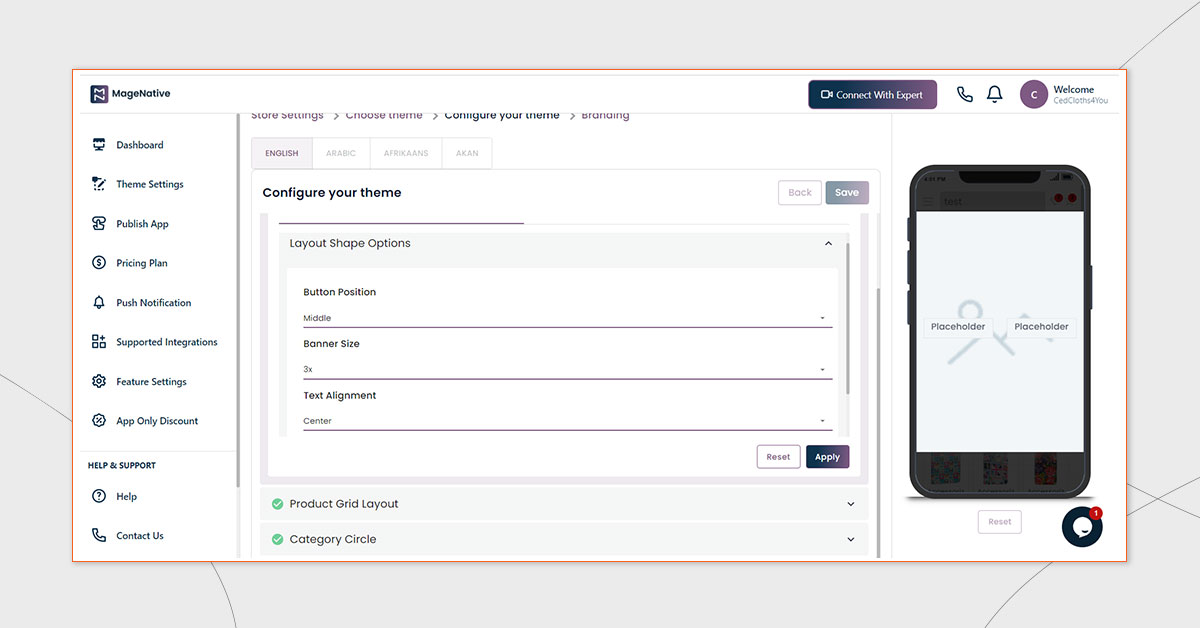Click the Publish App icon

click(x=99, y=224)
